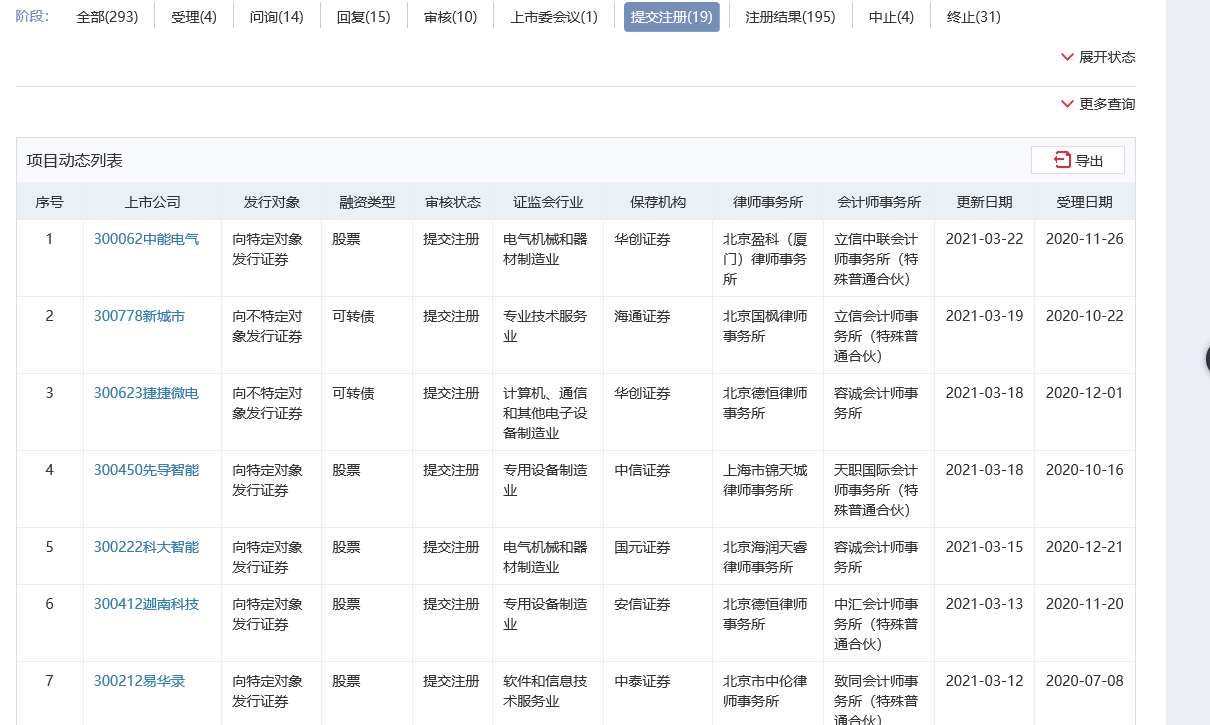Select the 问询(14) stage filter

pyautogui.click(x=276, y=17)
